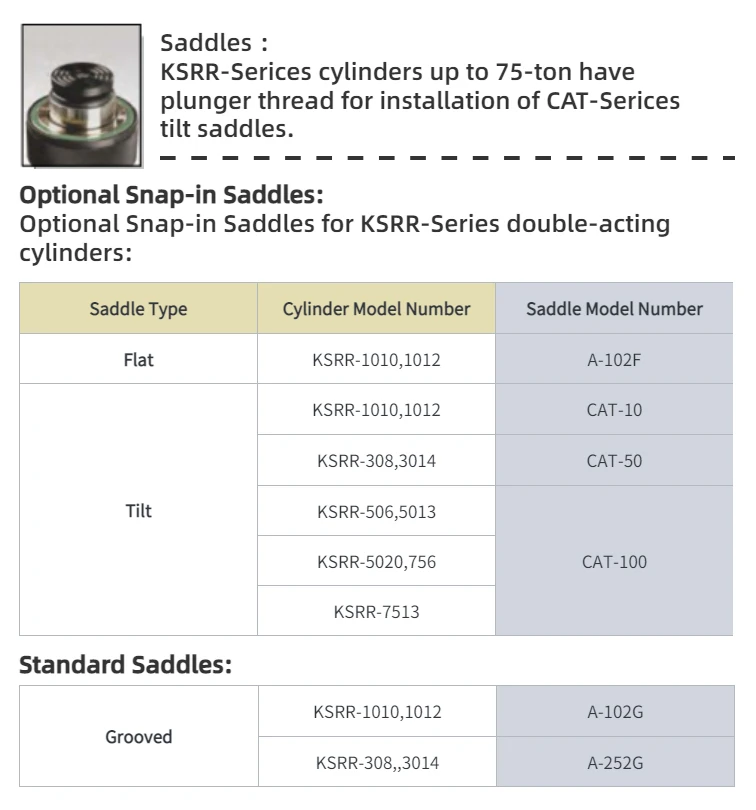Click the CAT-100 saddle model cell
Screen dimensions: 756x810
[x=614, y=561]
